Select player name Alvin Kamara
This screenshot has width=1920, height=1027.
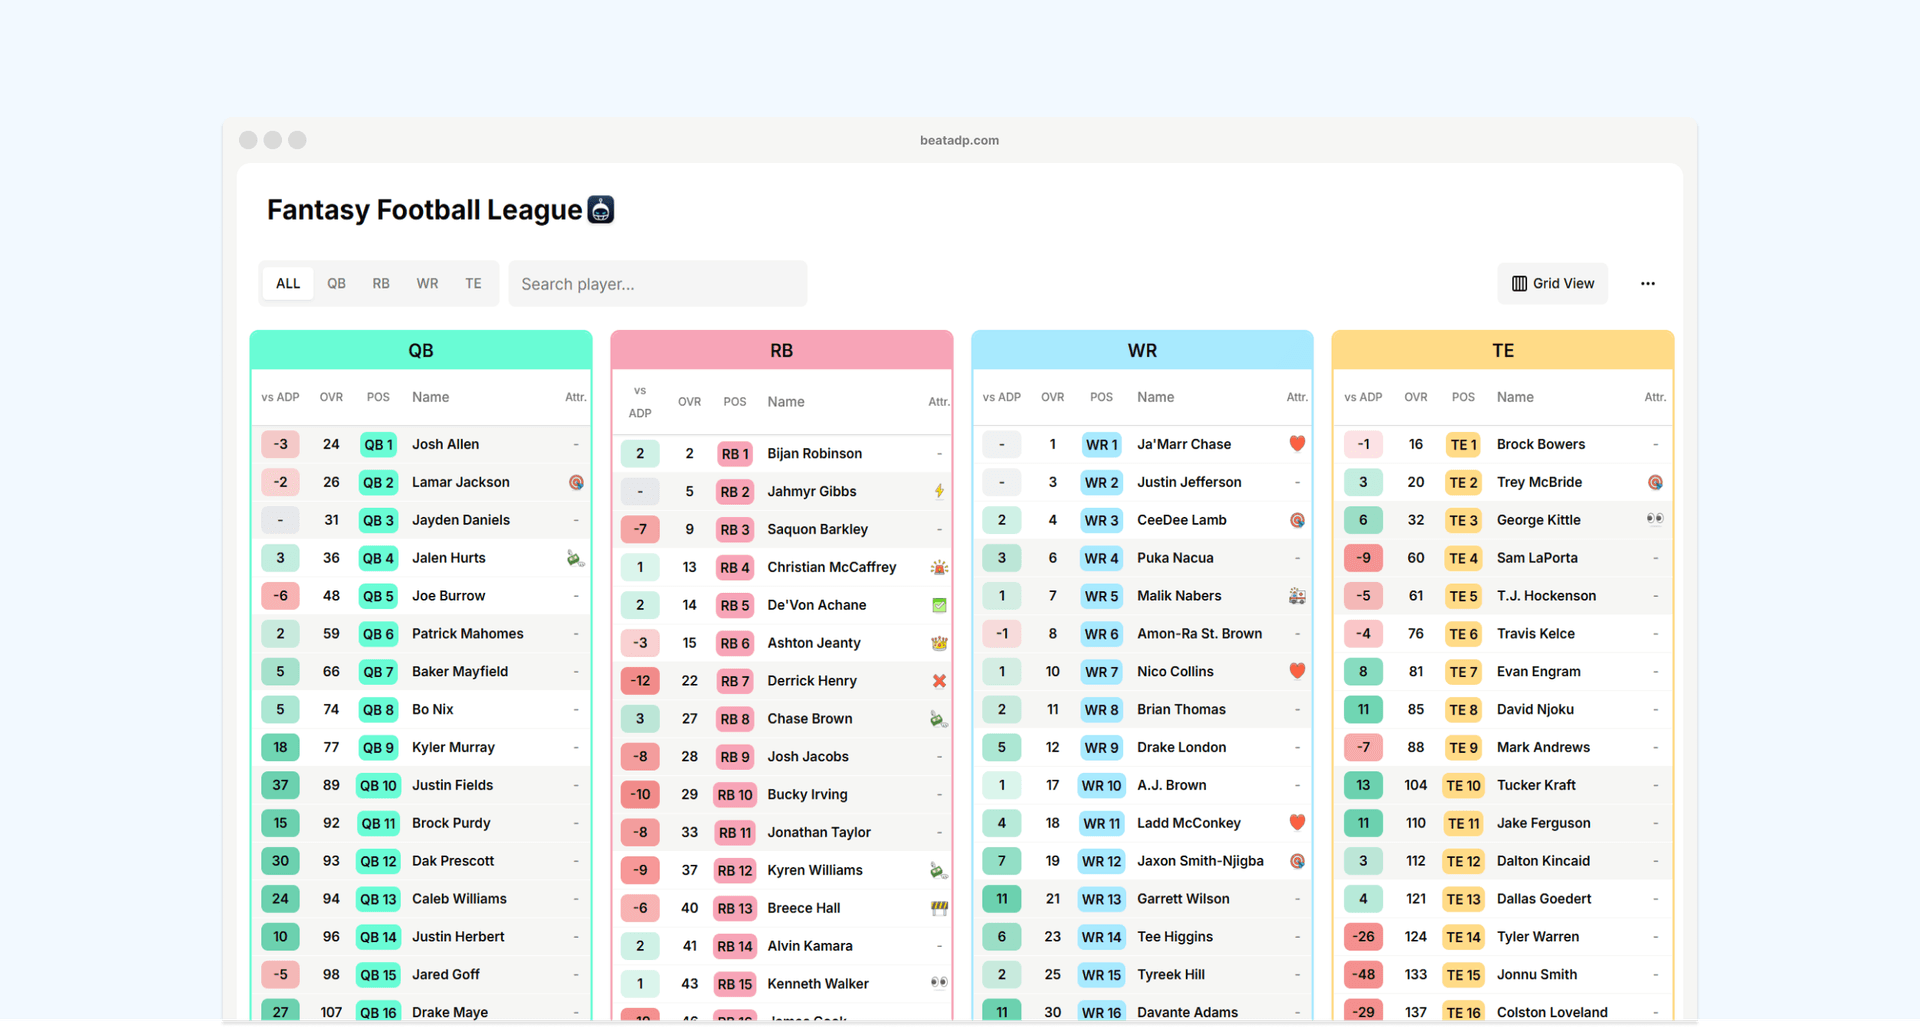coord(809,946)
